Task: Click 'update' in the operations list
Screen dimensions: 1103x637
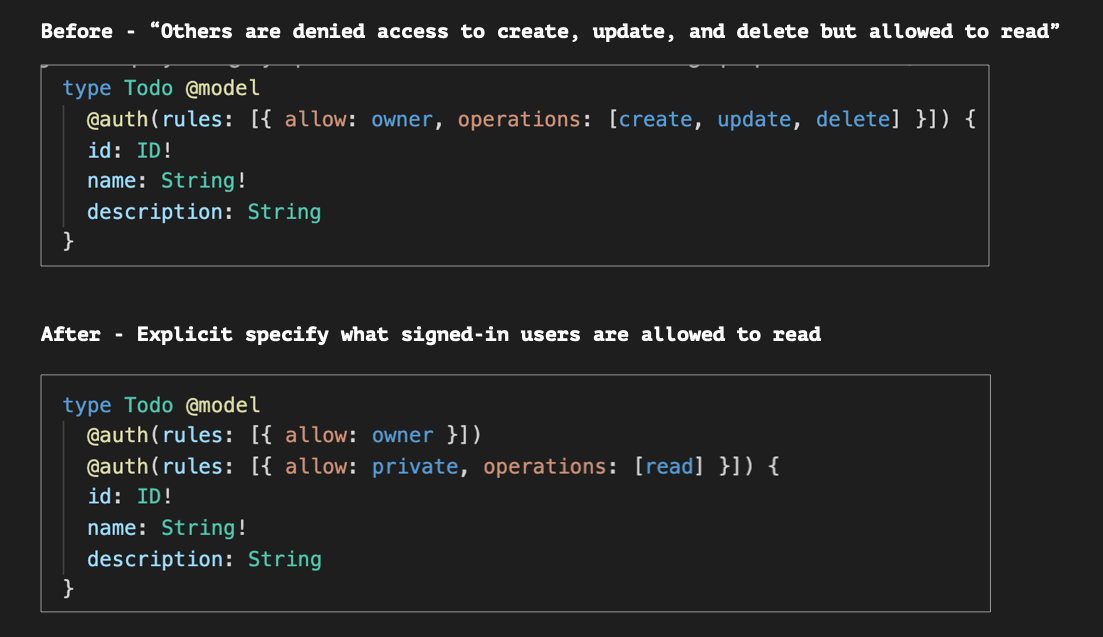Action: tap(754, 119)
